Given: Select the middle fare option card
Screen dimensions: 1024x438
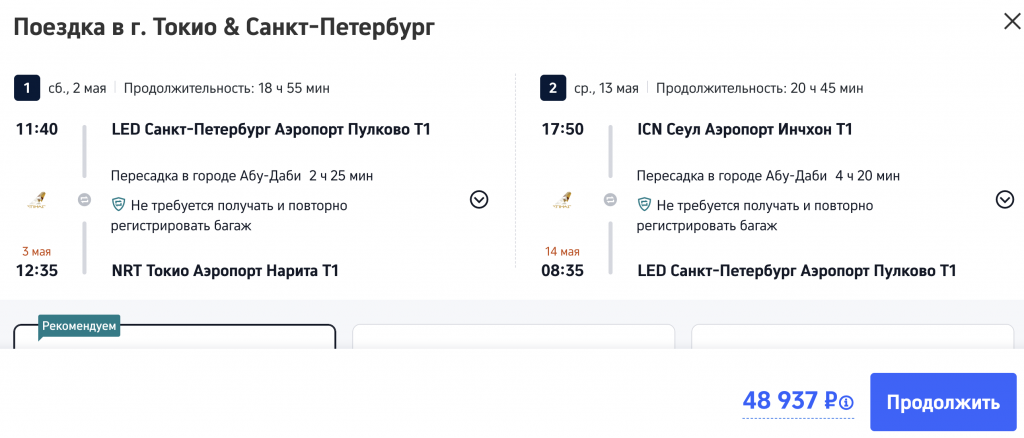Looking at the screenshot, I should (x=512, y=338).
